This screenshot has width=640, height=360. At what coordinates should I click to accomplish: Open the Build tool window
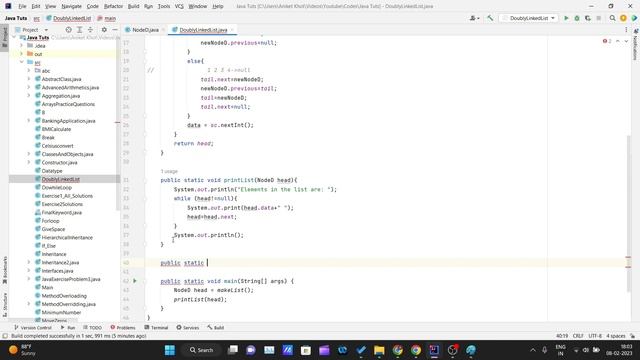pos(216,328)
